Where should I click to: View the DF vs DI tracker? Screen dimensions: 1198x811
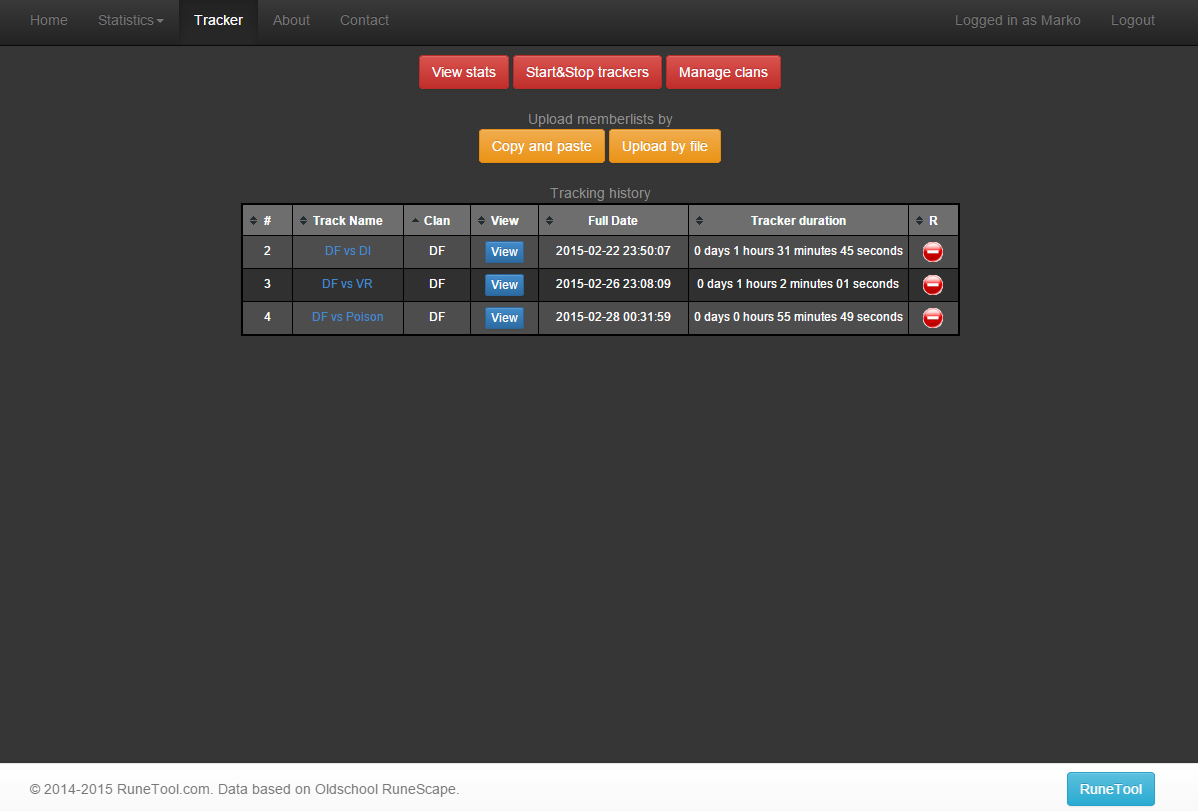[x=504, y=251]
